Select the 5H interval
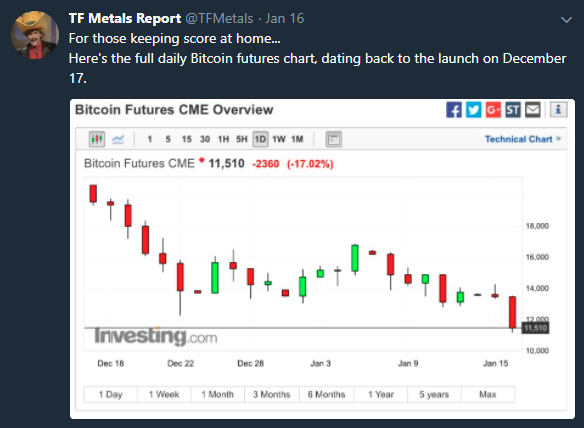 coord(242,139)
